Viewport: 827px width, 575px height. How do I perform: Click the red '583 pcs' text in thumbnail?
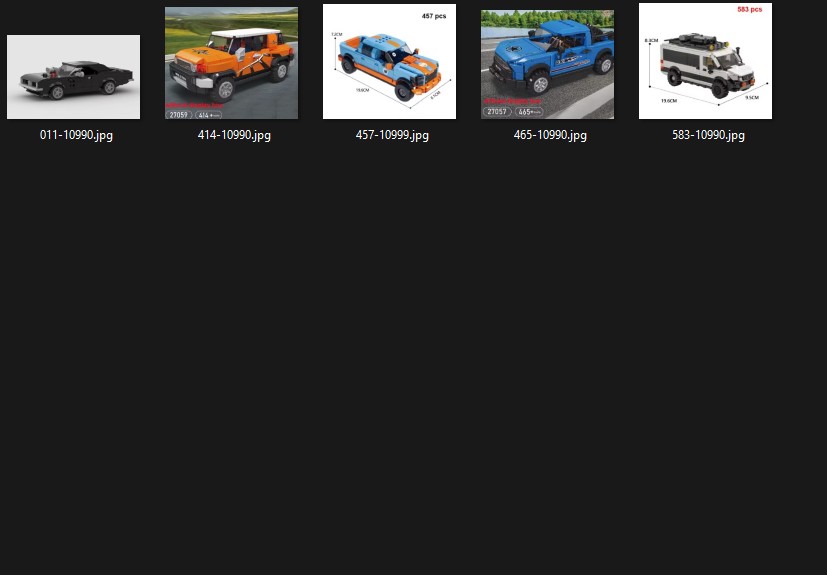[x=749, y=9]
